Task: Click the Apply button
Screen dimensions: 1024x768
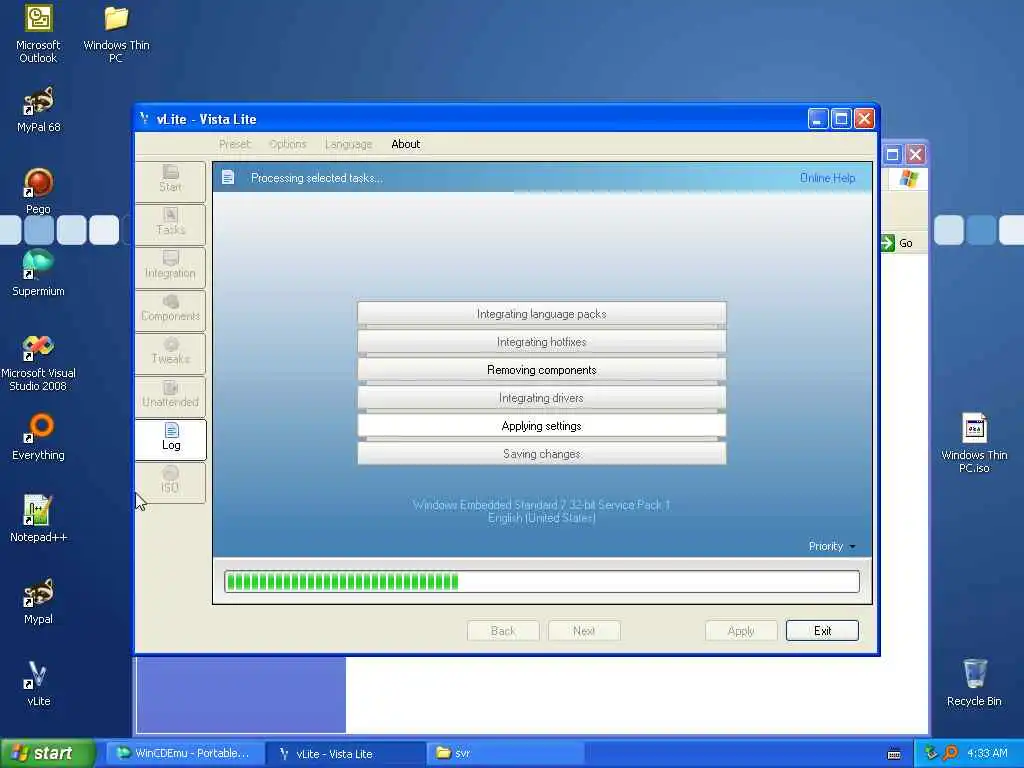Action: point(741,631)
